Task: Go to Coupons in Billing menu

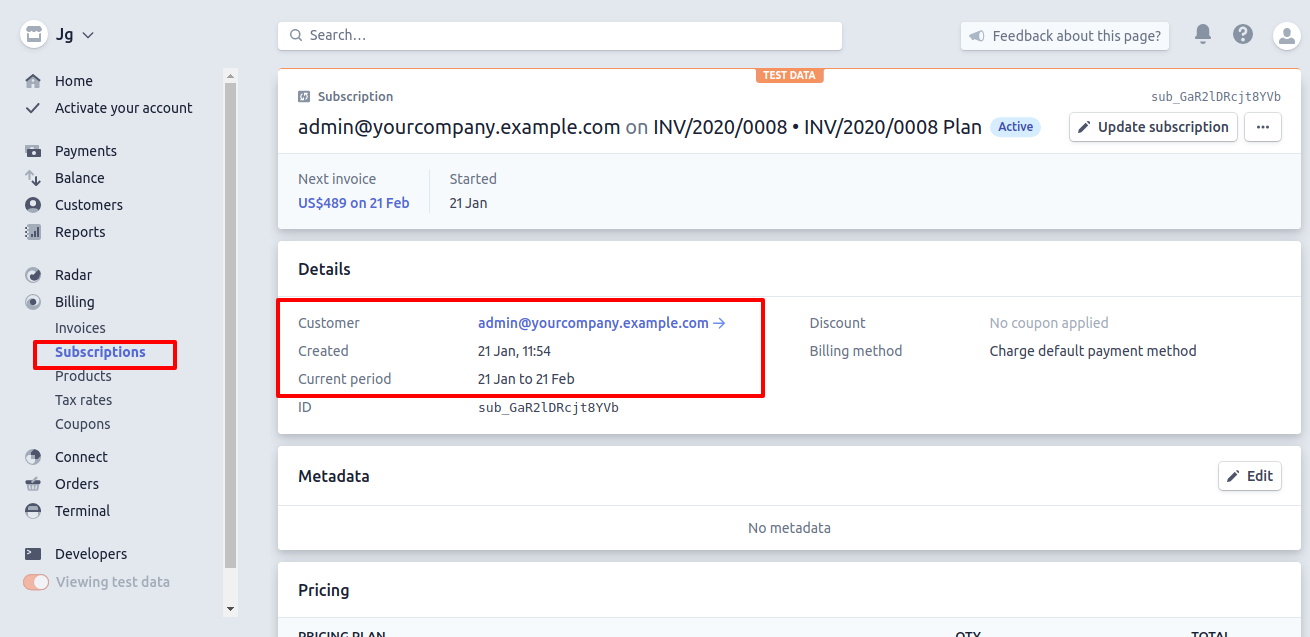Action: click(x=82, y=424)
